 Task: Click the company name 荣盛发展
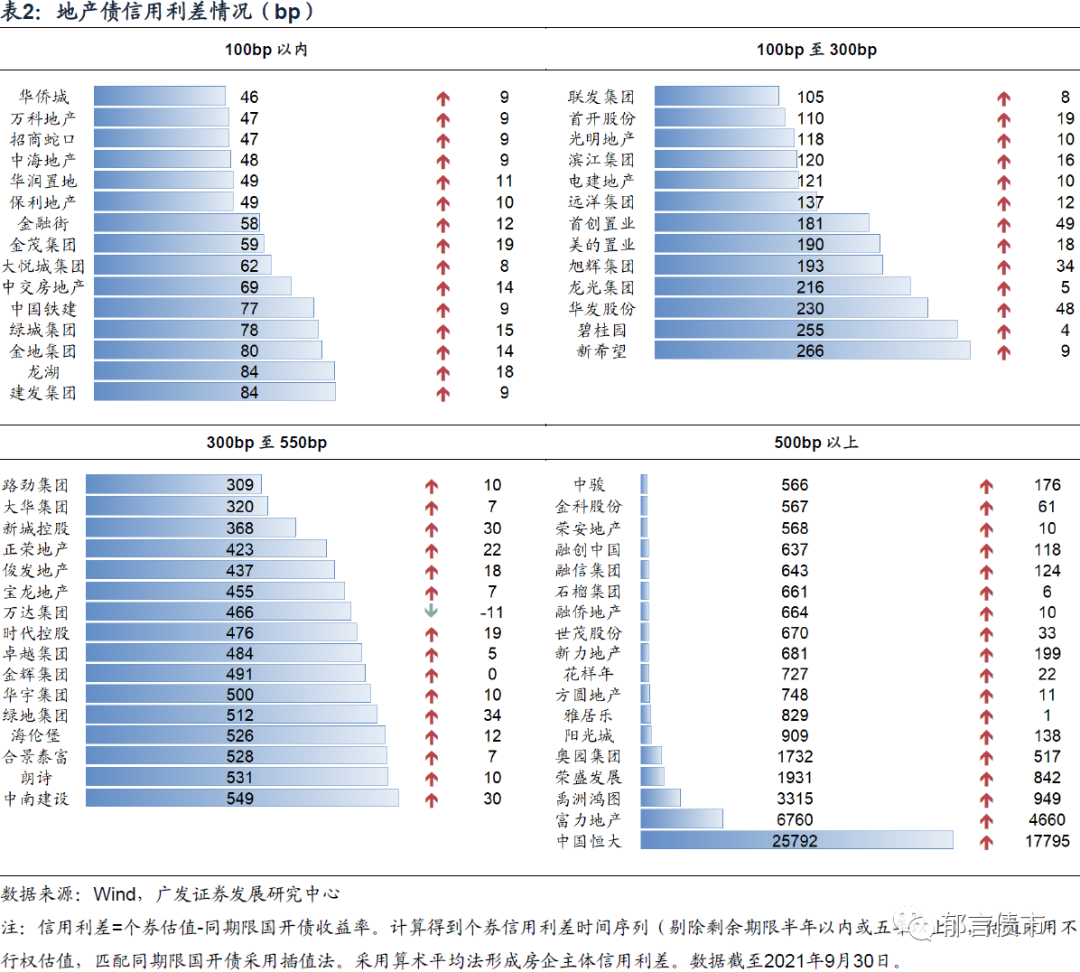(x=589, y=778)
